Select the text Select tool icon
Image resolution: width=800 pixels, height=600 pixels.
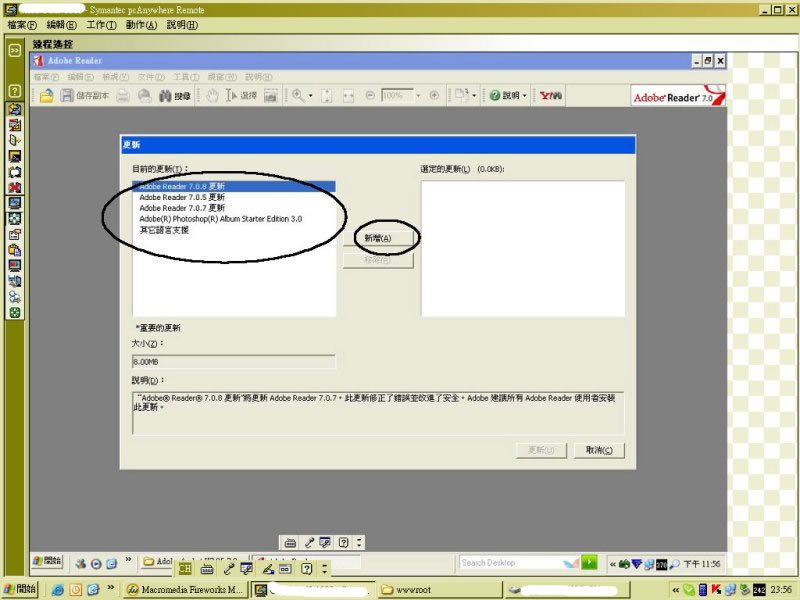pyautogui.click(x=232, y=95)
